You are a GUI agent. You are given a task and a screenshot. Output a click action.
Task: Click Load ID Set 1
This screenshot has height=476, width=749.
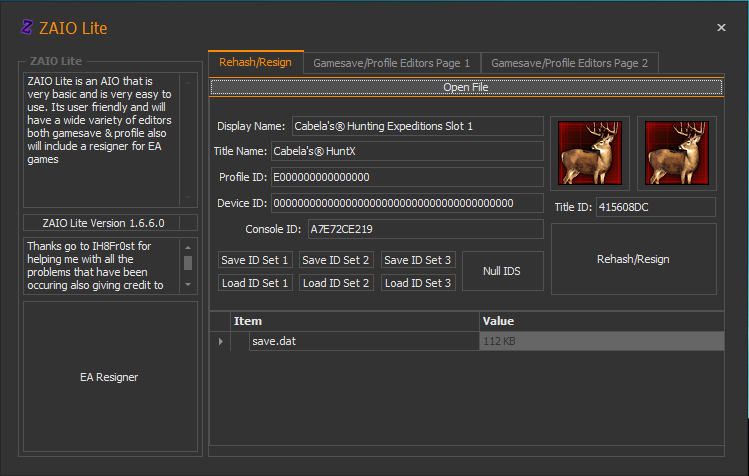(x=255, y=283)
